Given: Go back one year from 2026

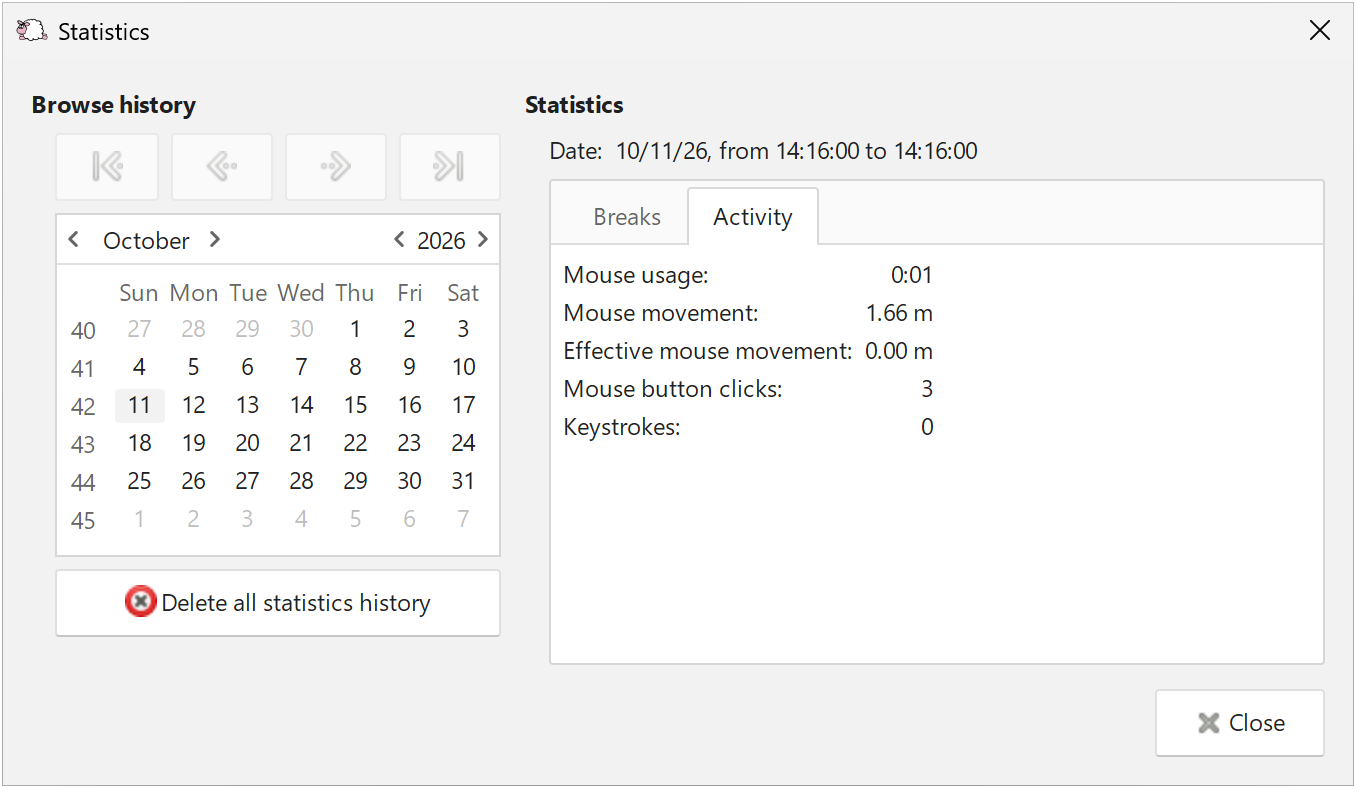Looking at the screenshot, I should (x=399, y=240).
